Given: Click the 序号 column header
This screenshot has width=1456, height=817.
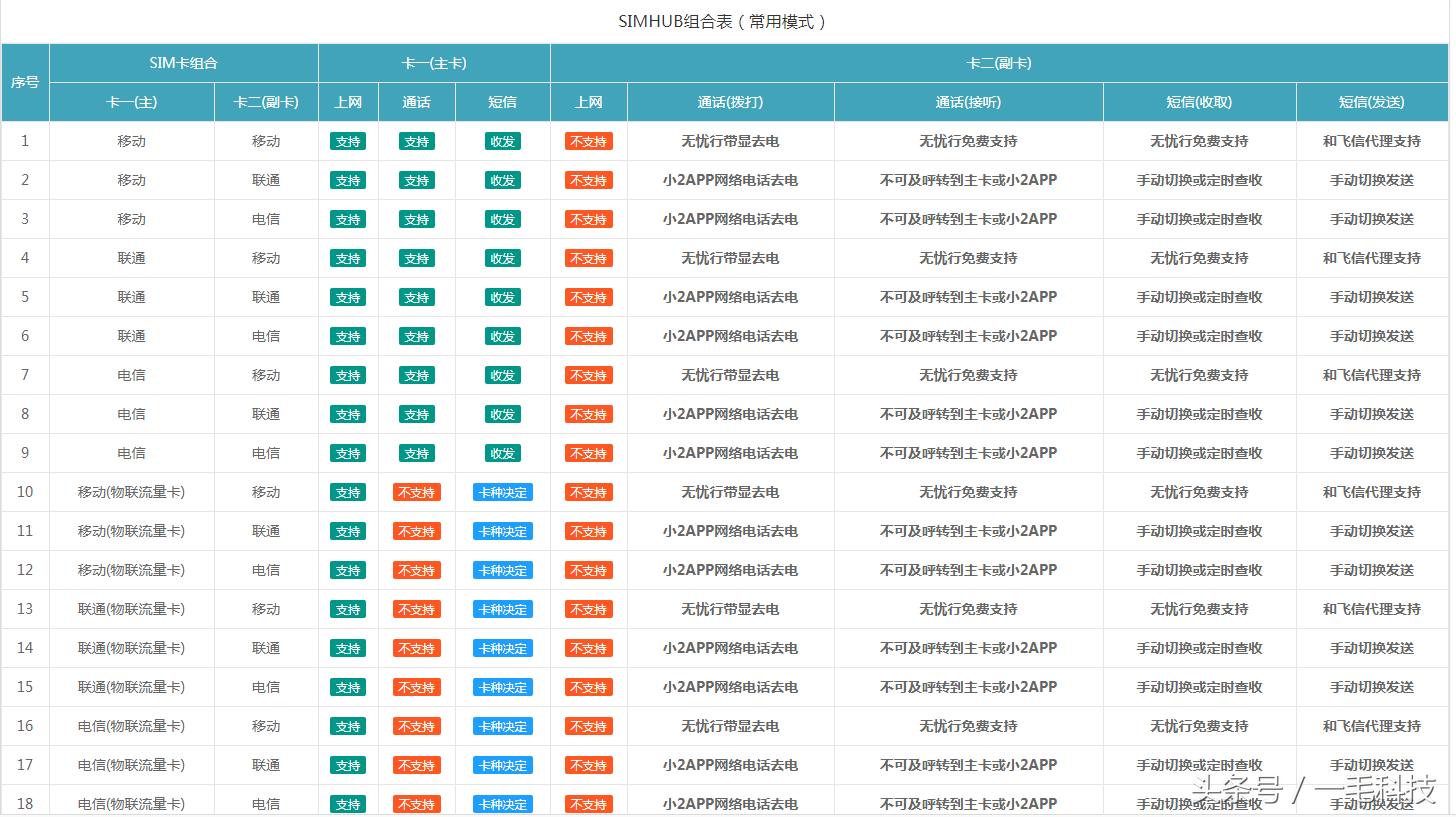Looking at the screenshot, I should 25,82.
